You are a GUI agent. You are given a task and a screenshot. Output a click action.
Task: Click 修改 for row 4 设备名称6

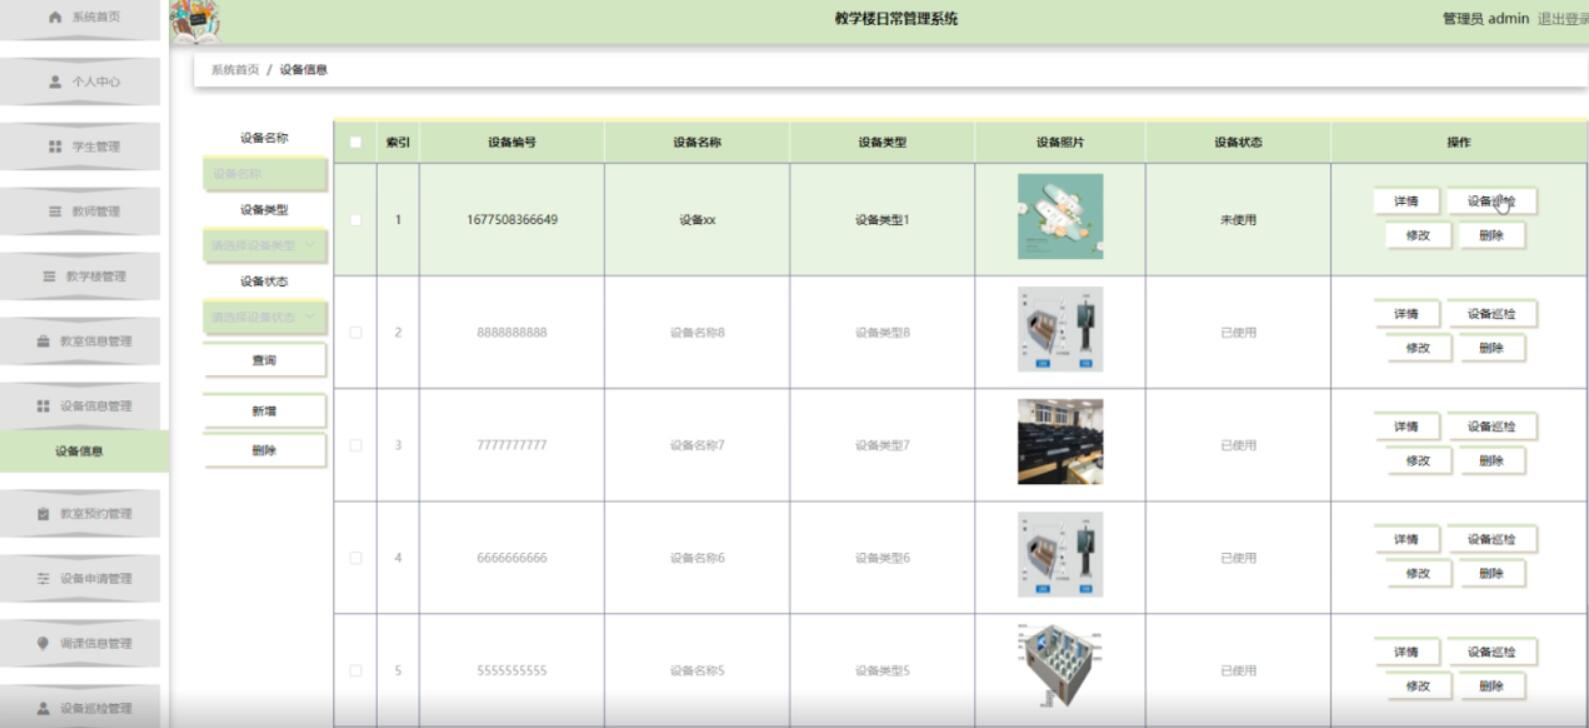[1418, 574]
